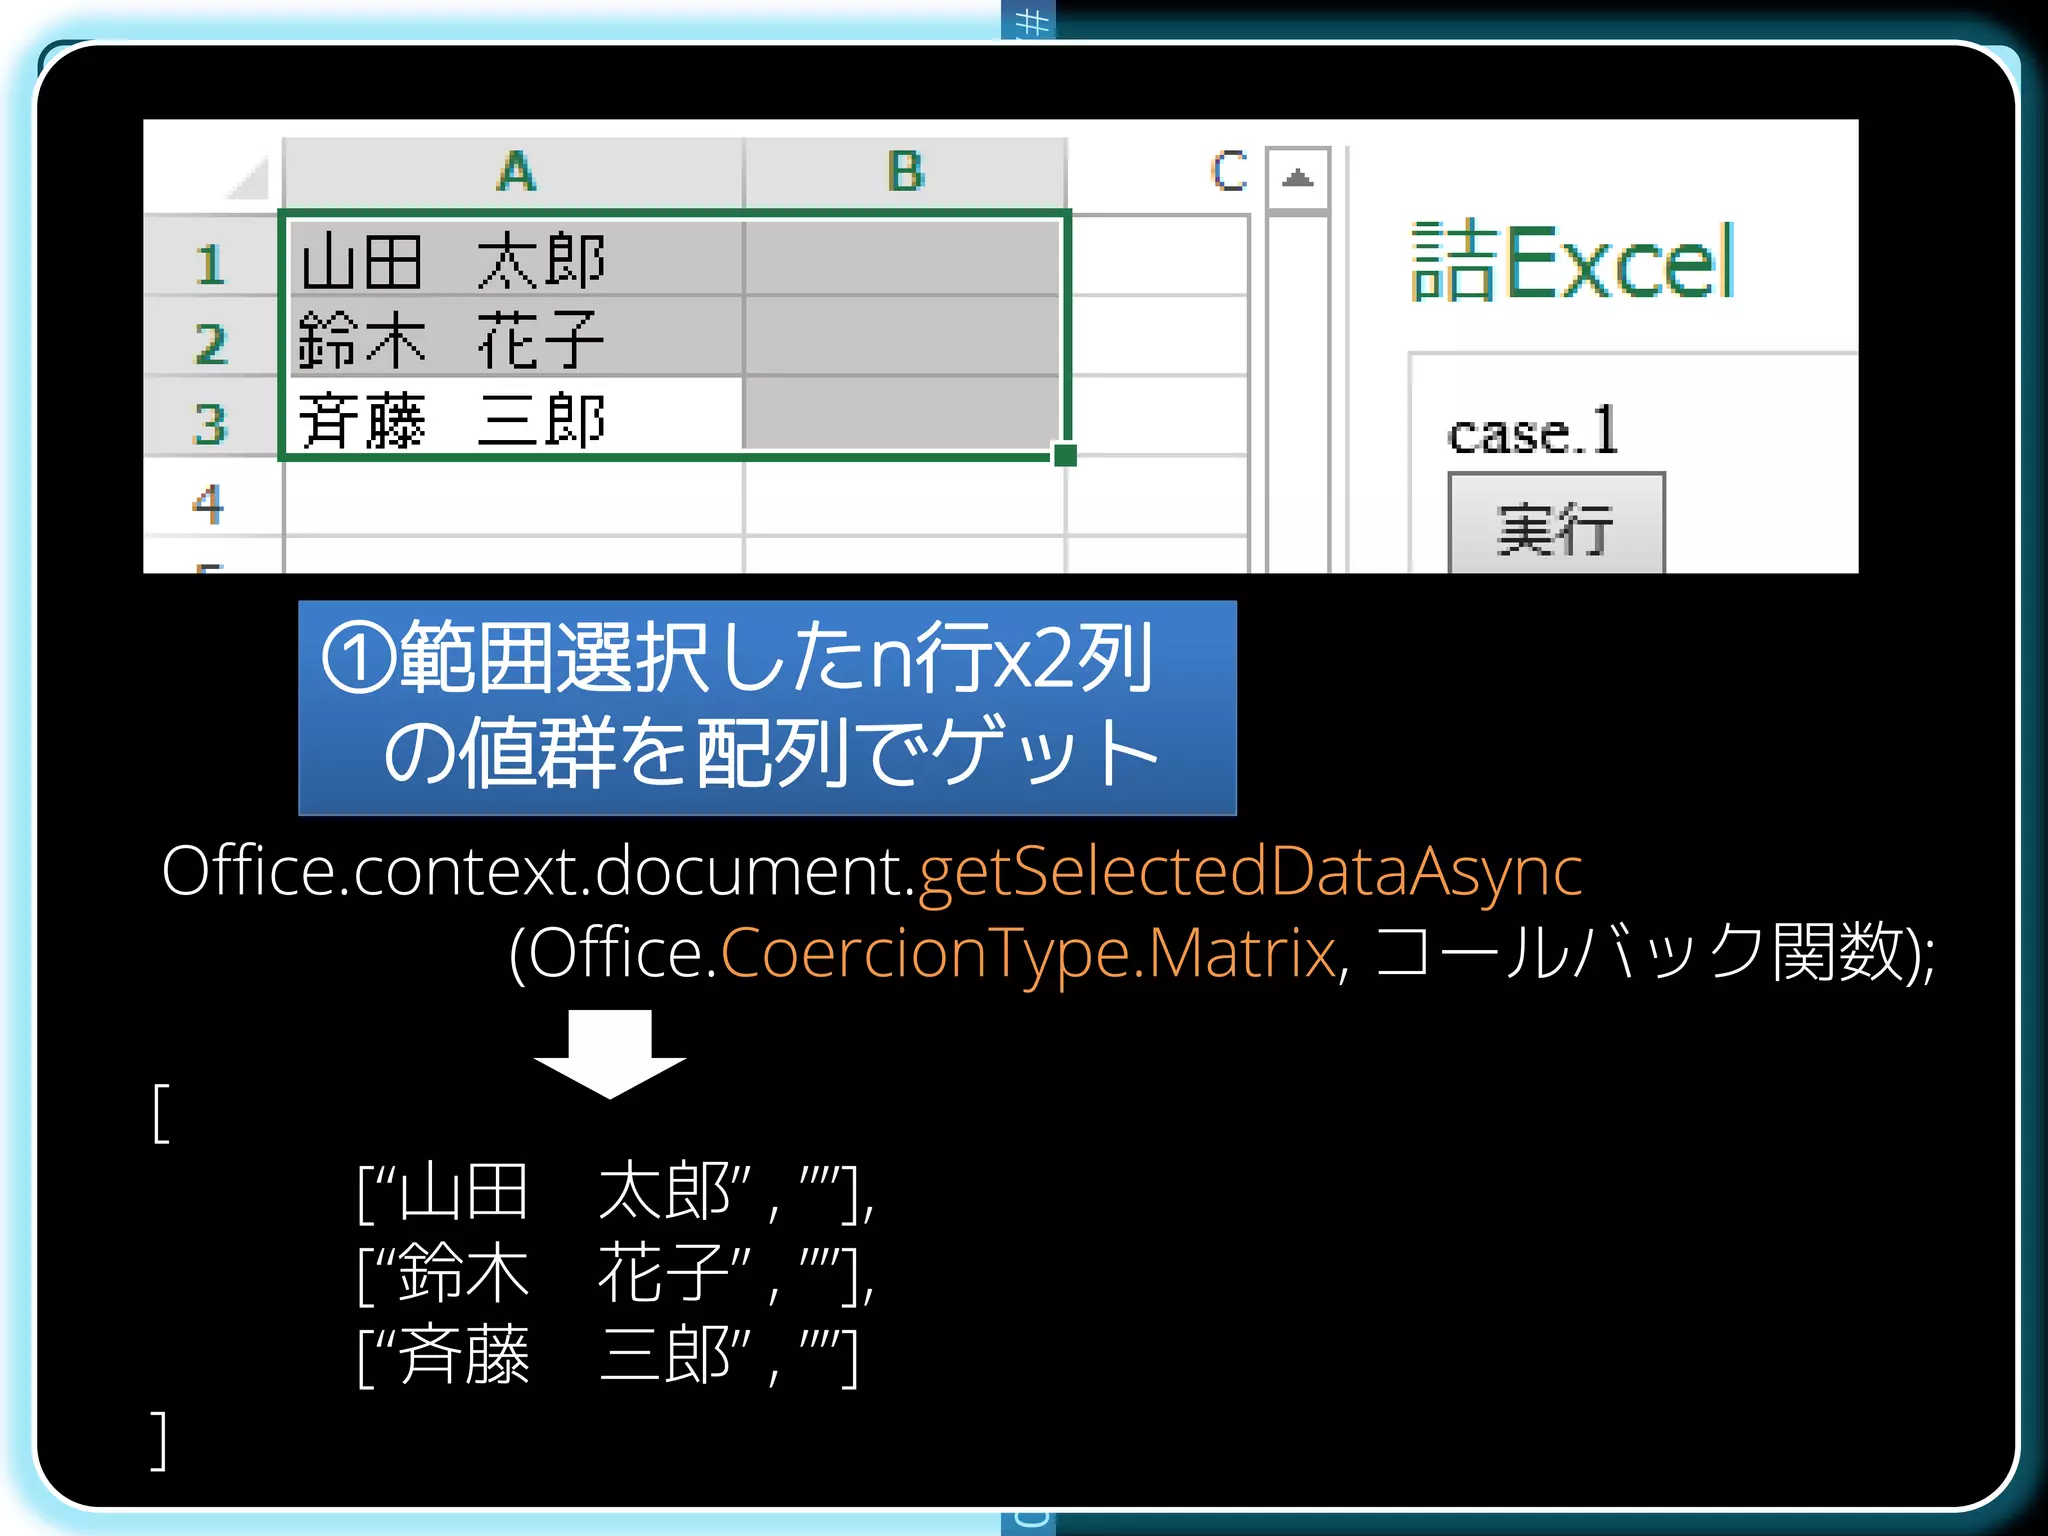Click the blue ①範囲選択 caption box
The image size is (2048, 1536).
767,708
